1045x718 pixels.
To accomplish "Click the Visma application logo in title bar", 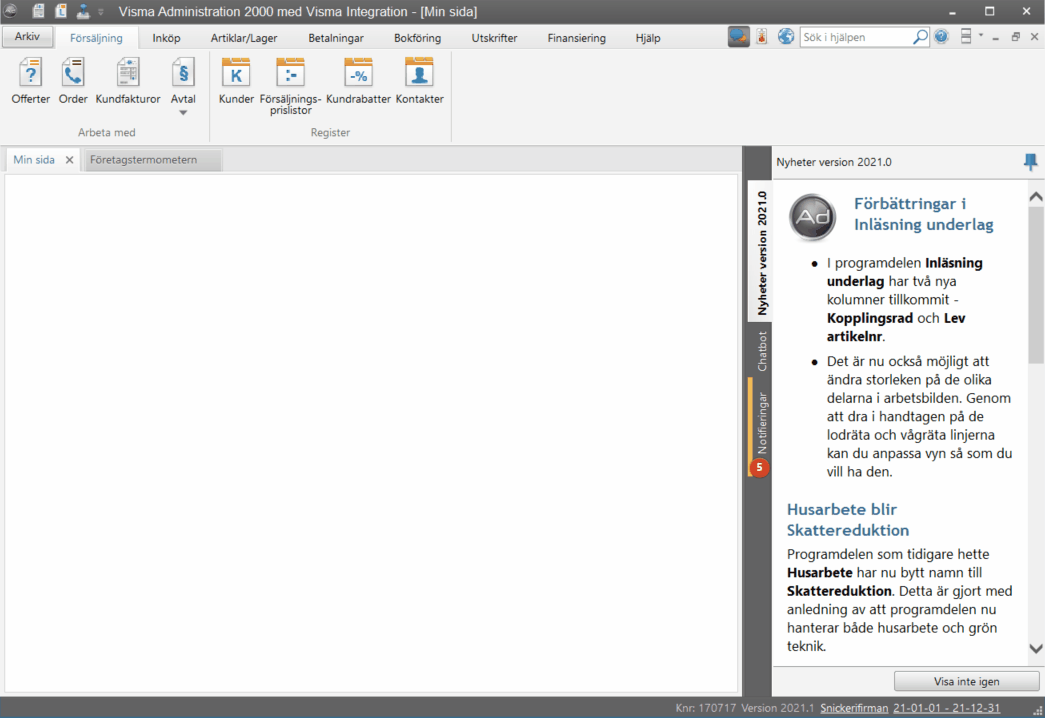I will [x=11, y=11].
